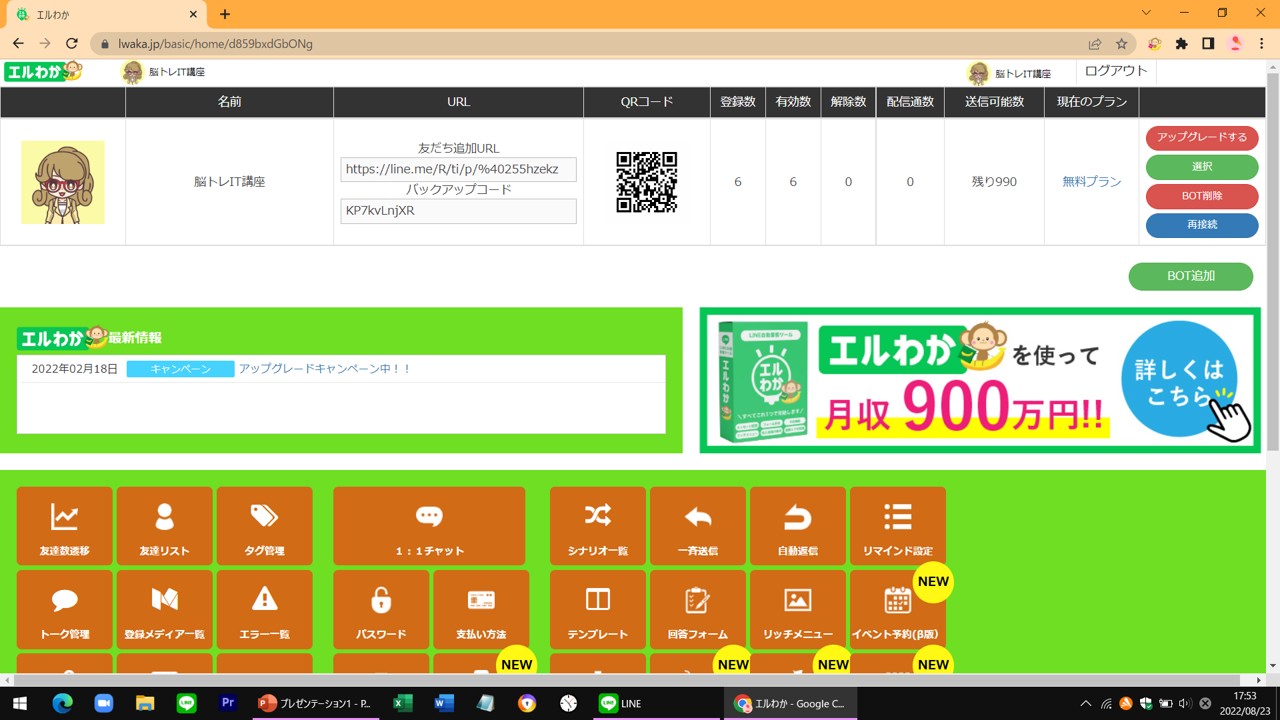Open Chrome's three-dot menu
1280x720 pixels.
[x=1262, y=44]
